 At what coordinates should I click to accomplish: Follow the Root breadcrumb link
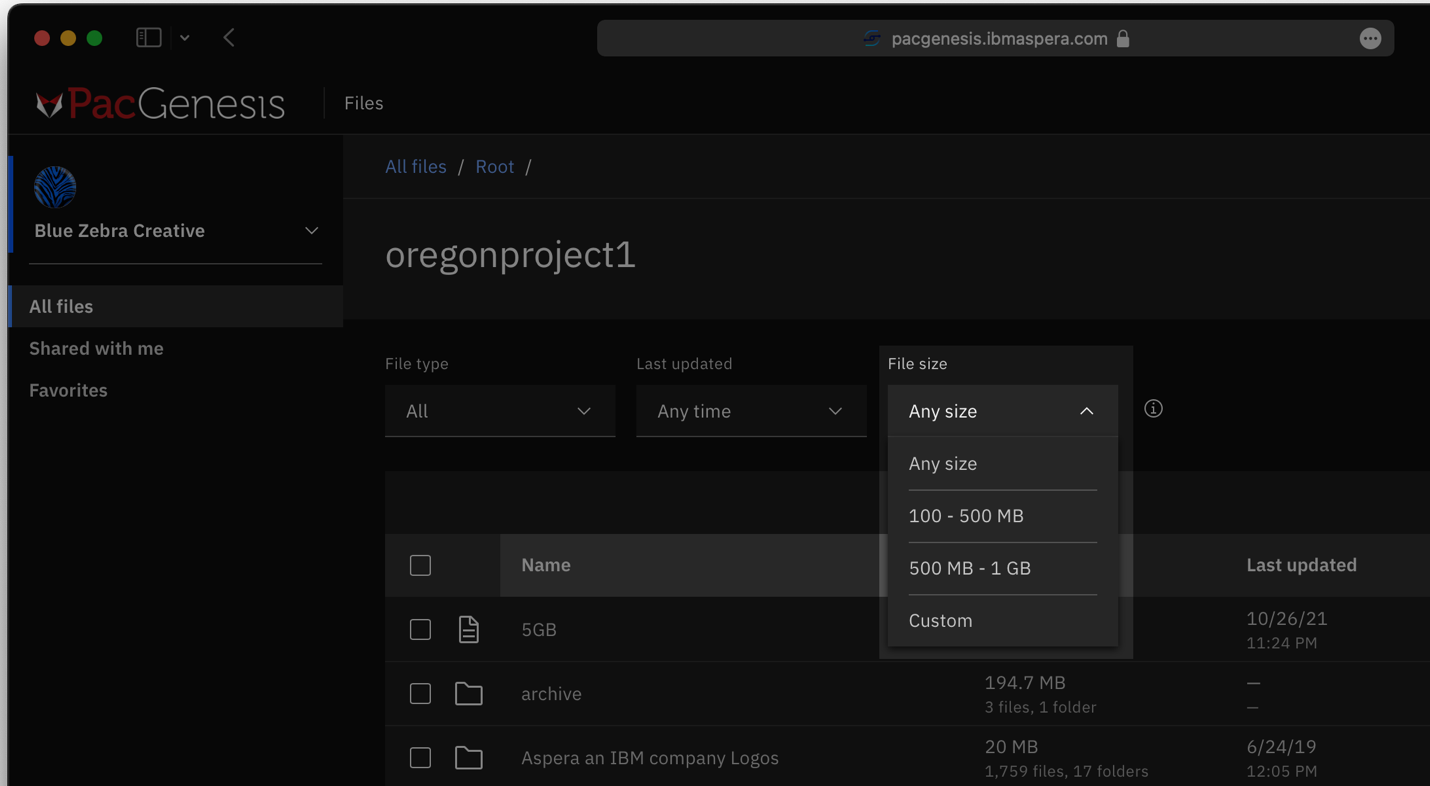click(x=495, y=167)
